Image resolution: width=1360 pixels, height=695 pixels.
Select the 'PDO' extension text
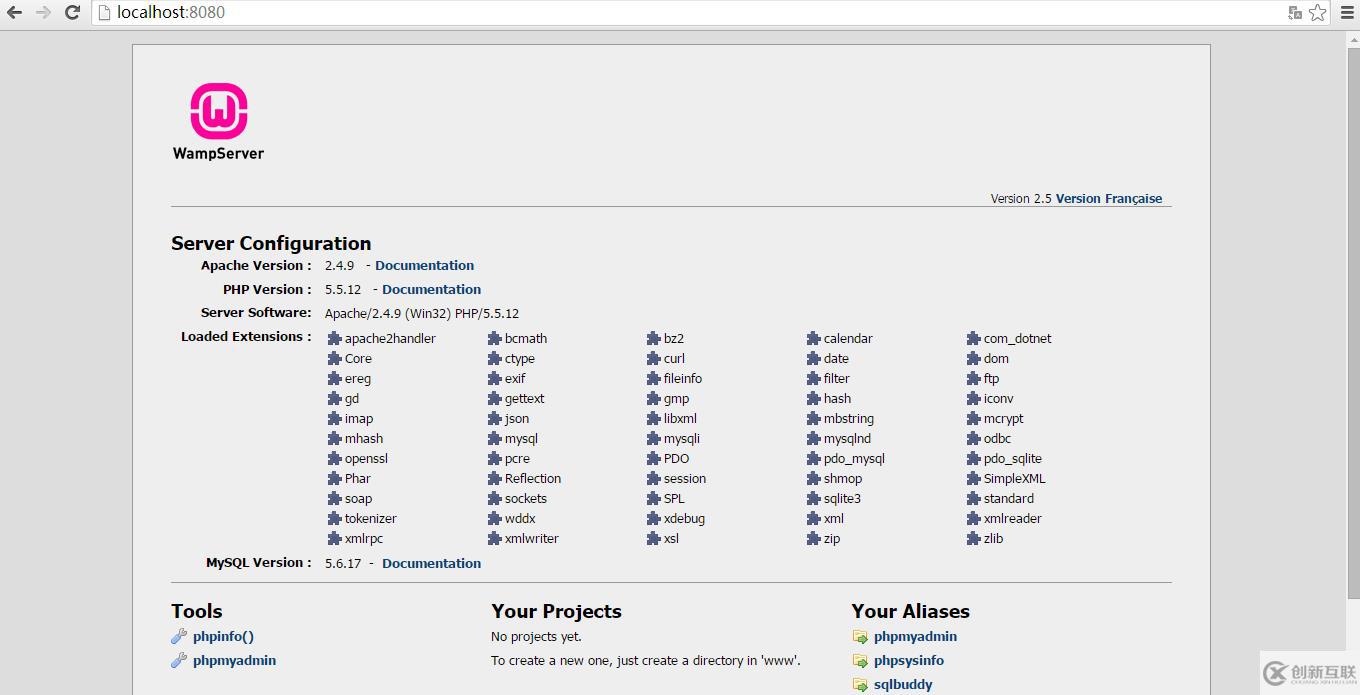[x=677, y=459]
